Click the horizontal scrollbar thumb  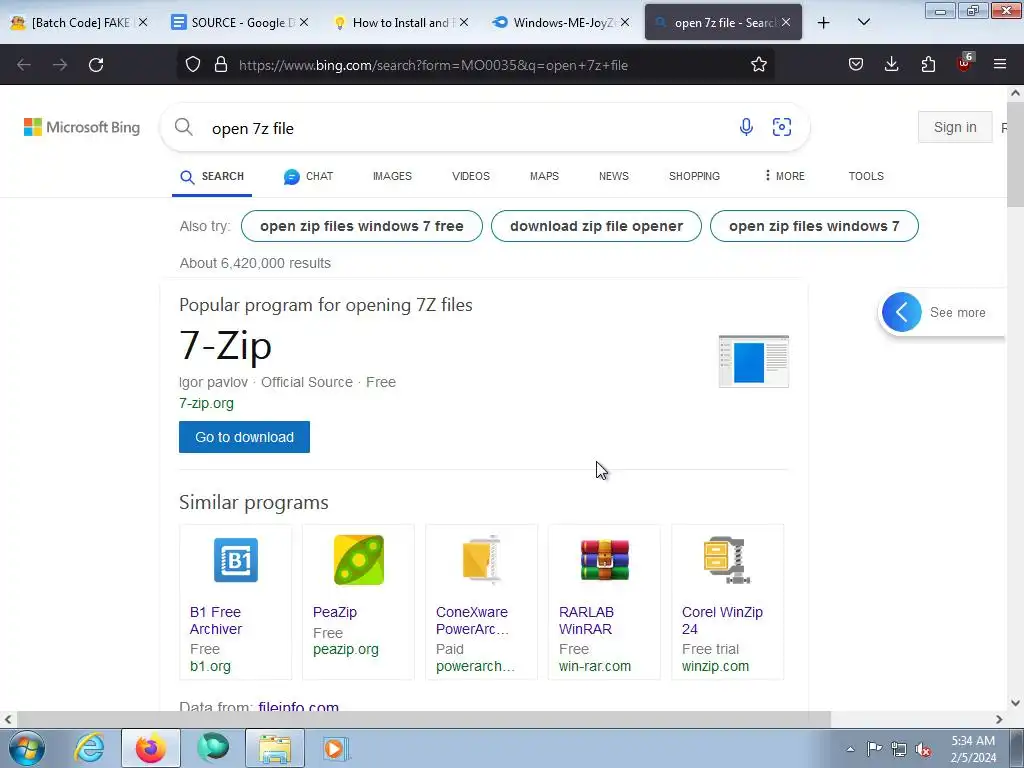pyautogui.click(x=424, y=719)
